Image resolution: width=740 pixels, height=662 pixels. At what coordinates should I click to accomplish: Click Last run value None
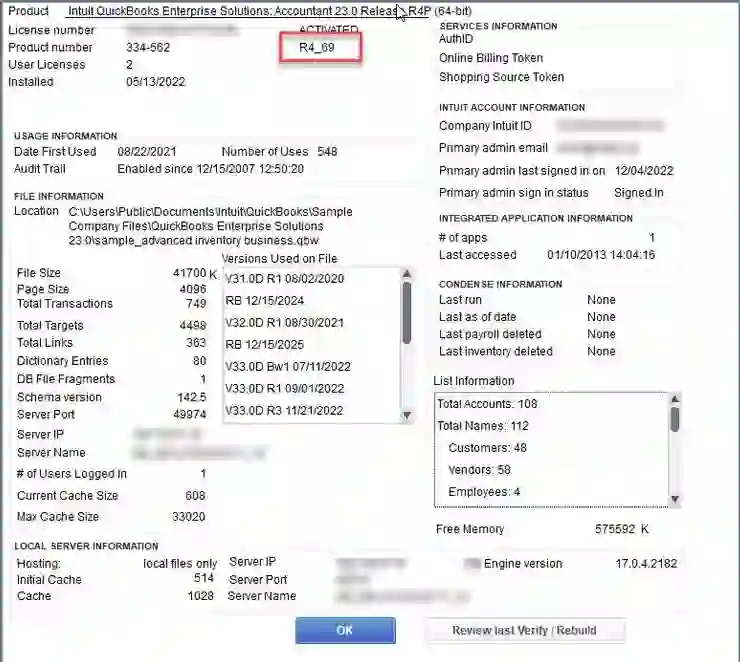(601, 300)
